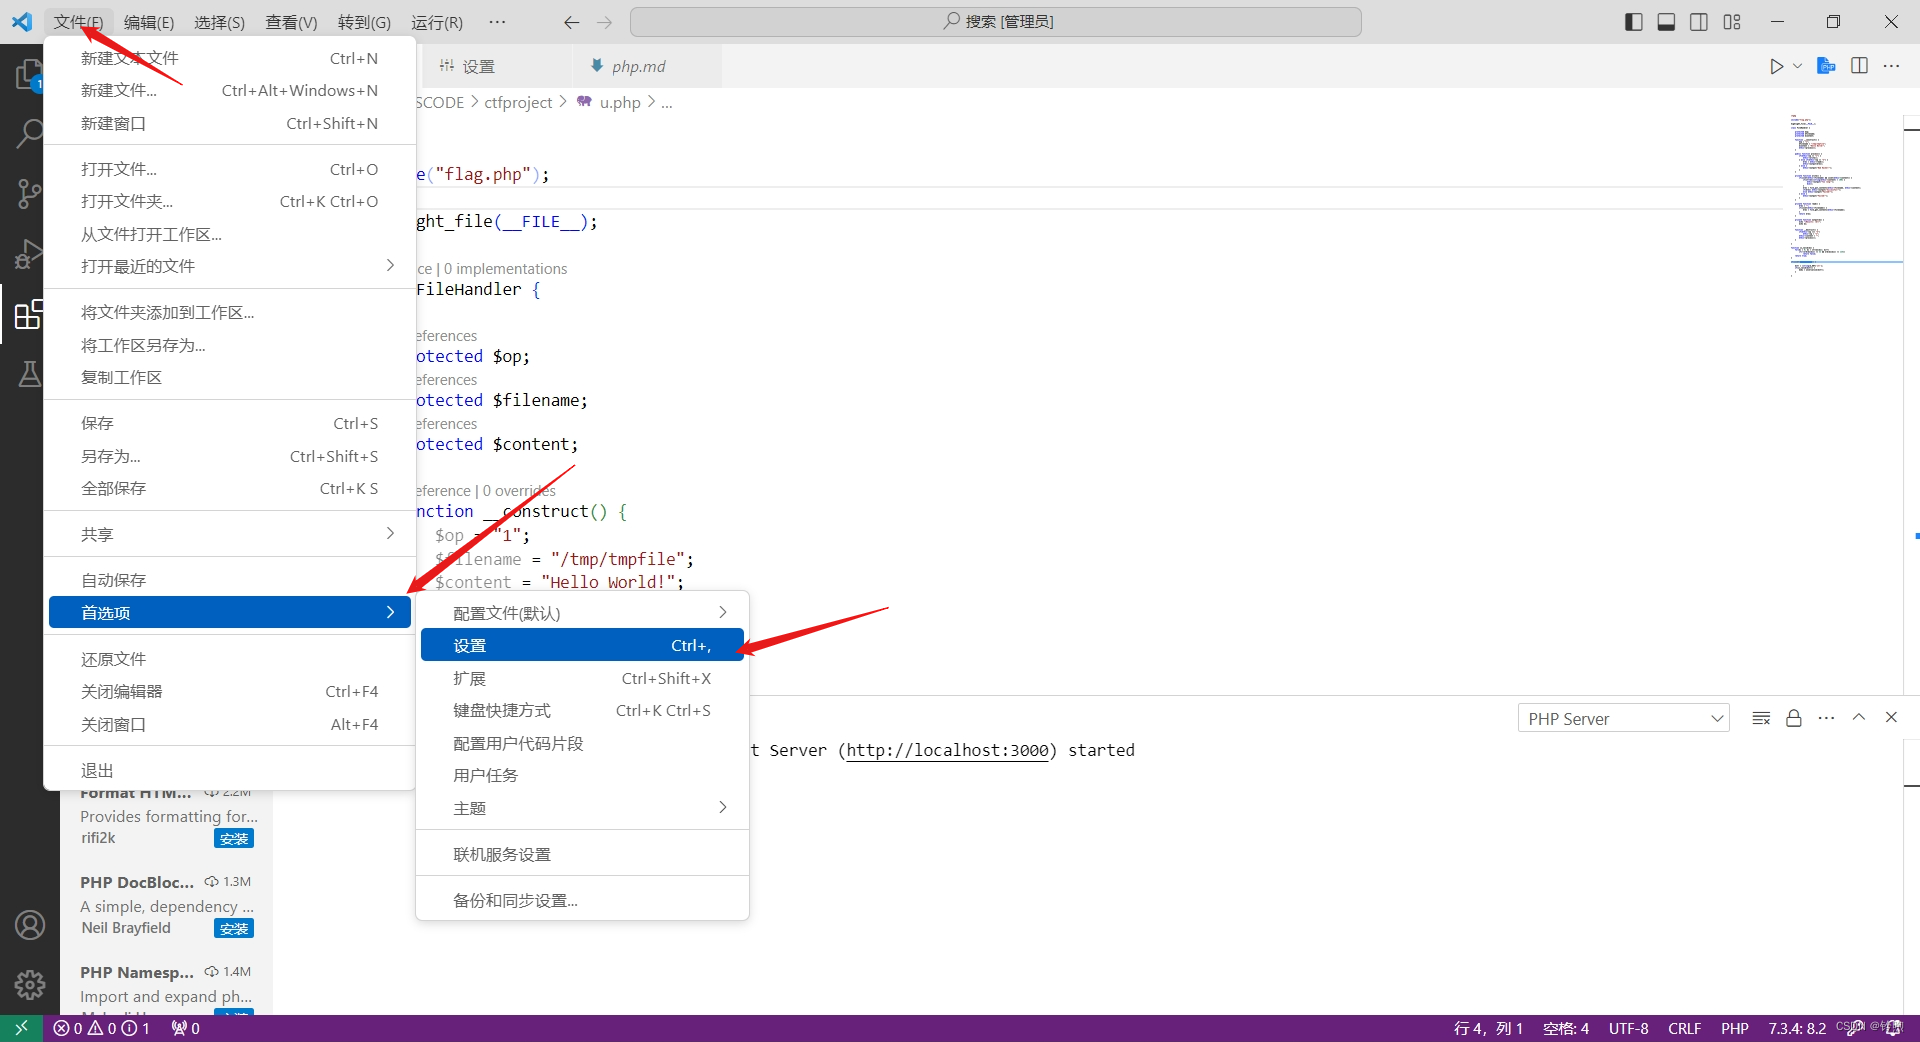Open the customize layout icon

pyautogui.click(x=1732, y=22)
